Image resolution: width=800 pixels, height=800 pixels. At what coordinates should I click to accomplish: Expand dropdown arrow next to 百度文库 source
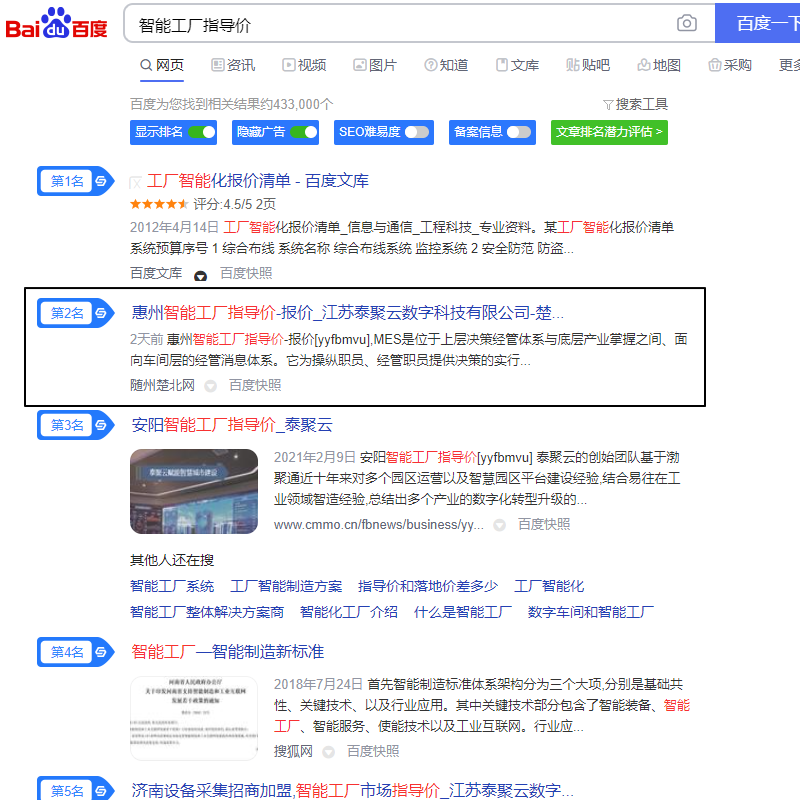(x=201, y=276)
